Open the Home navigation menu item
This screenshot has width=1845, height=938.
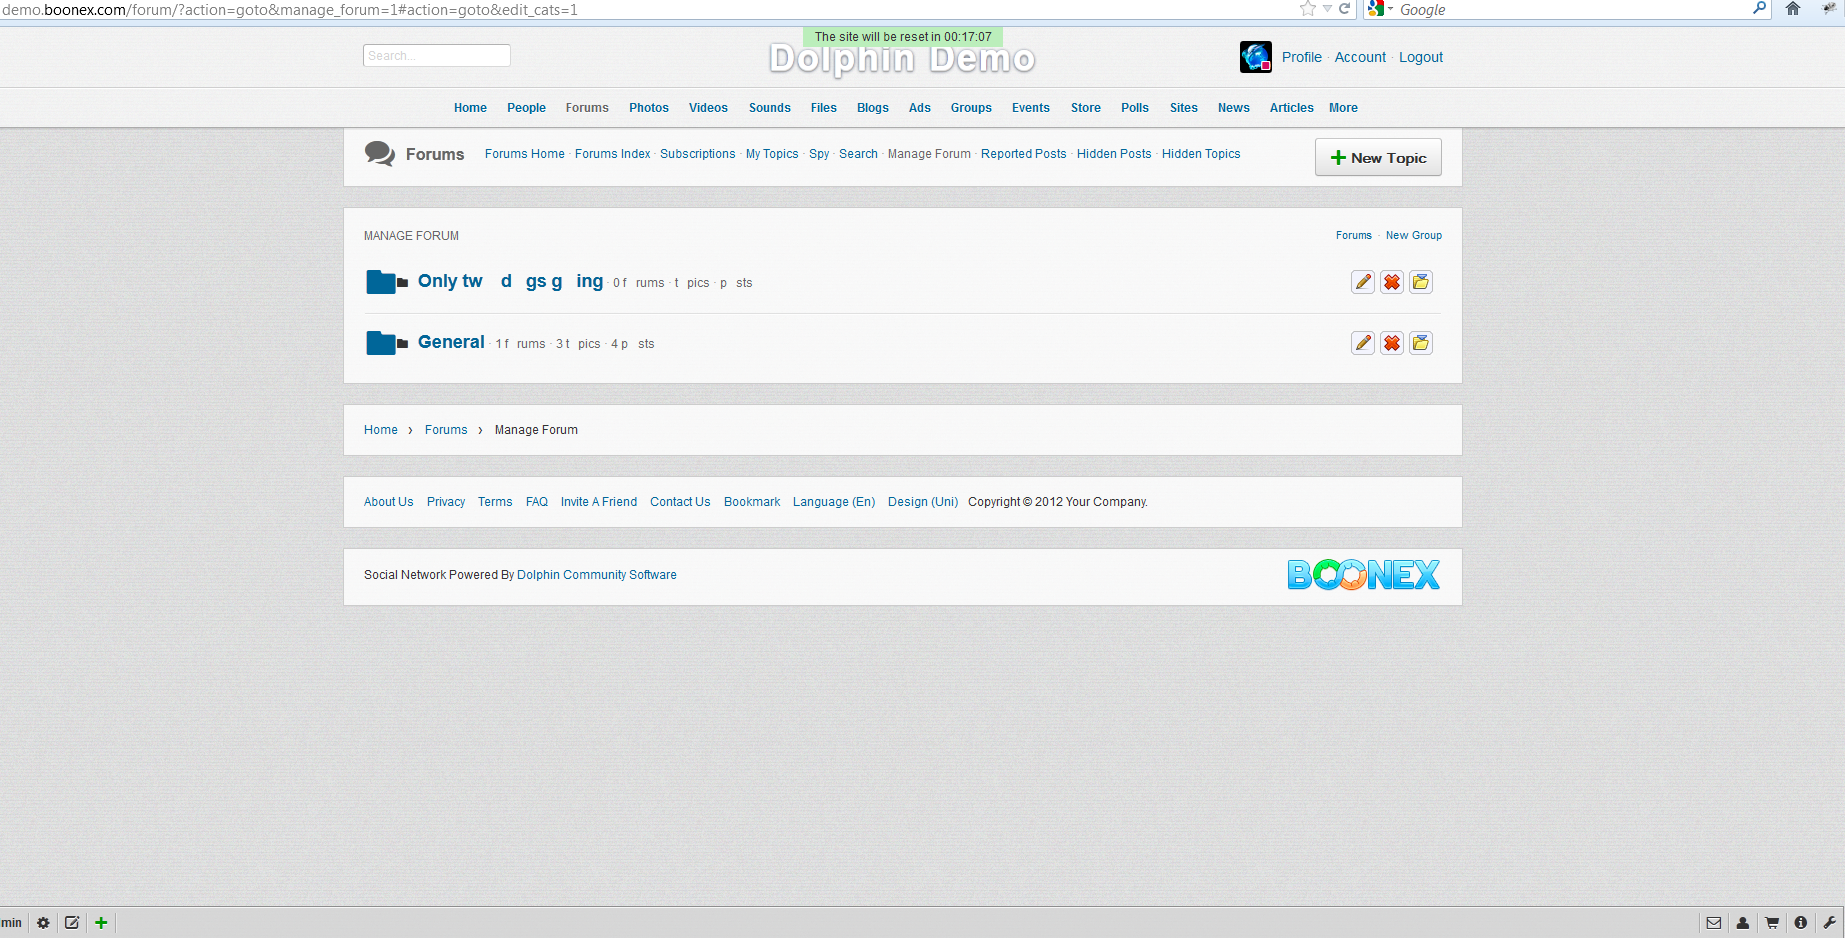pos(470,108)
